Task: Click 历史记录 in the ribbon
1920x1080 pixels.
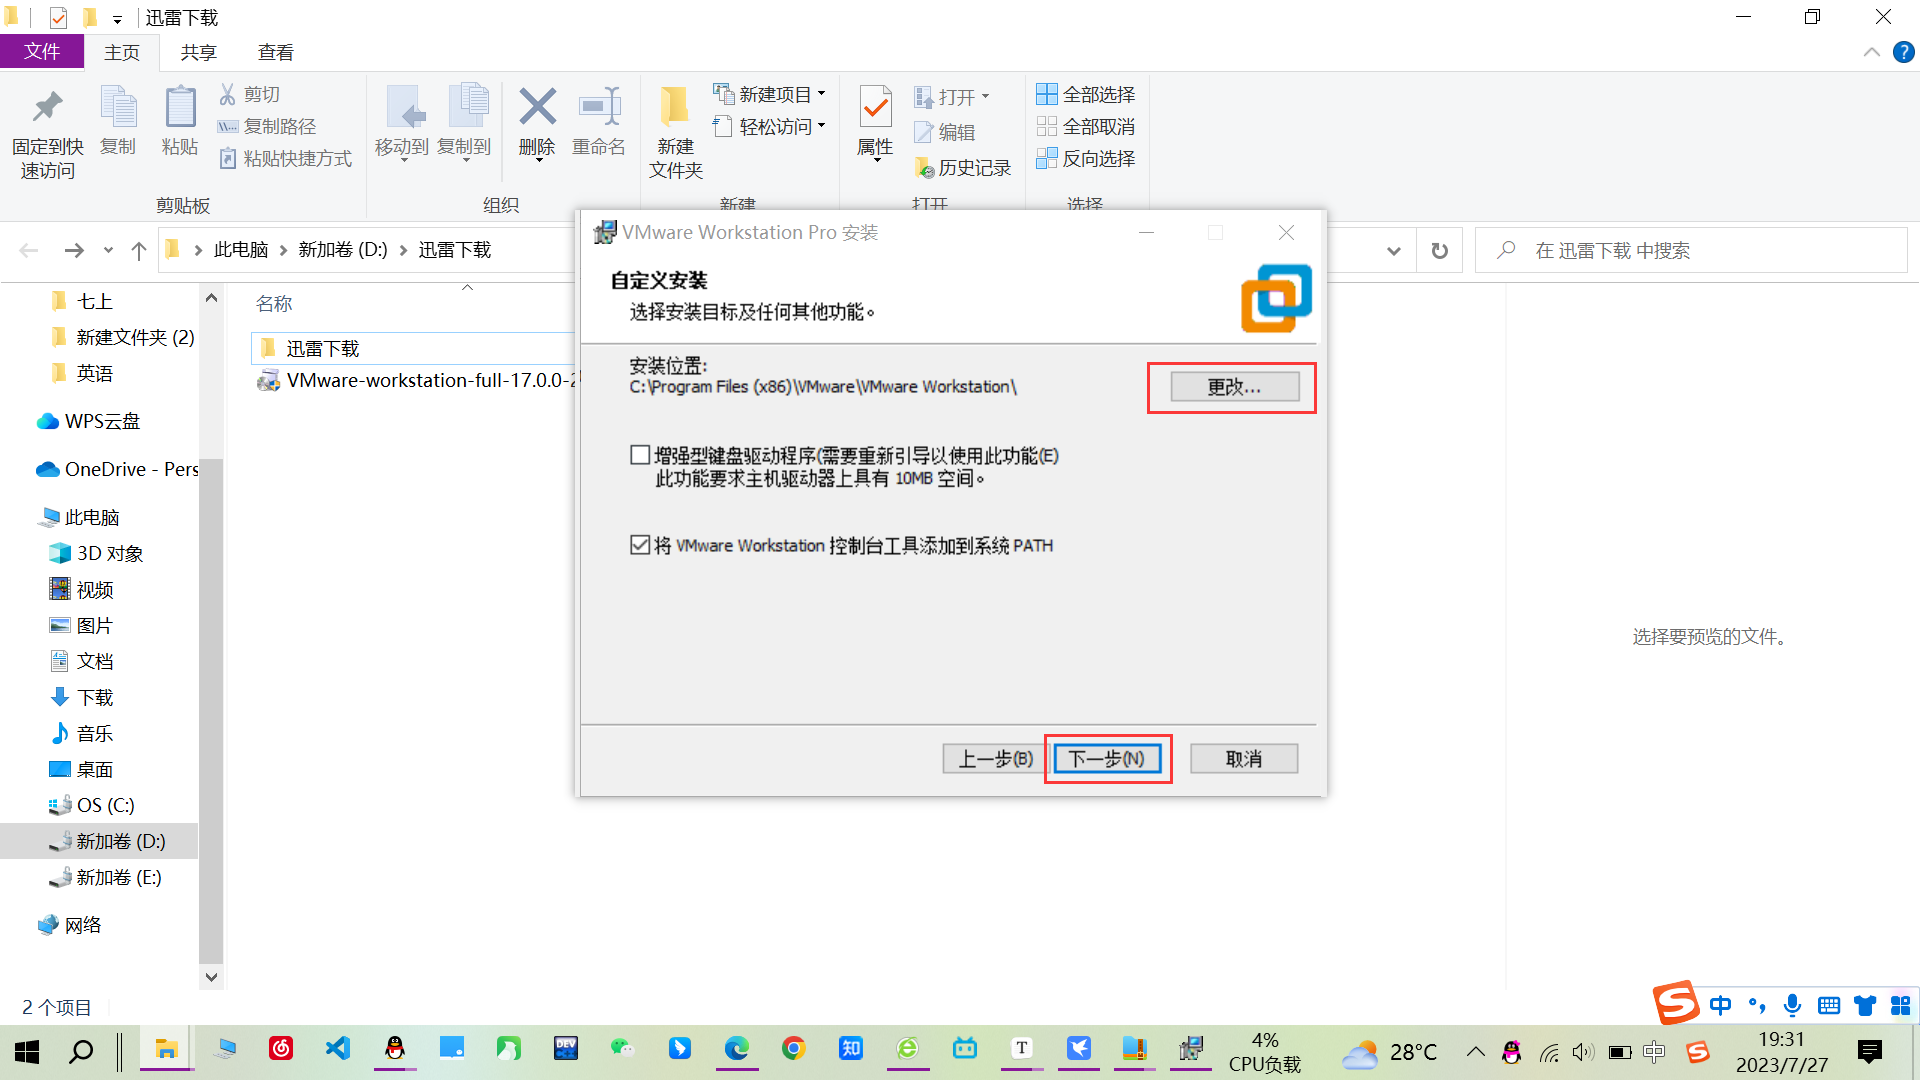Action: click(x=962, y=167)
